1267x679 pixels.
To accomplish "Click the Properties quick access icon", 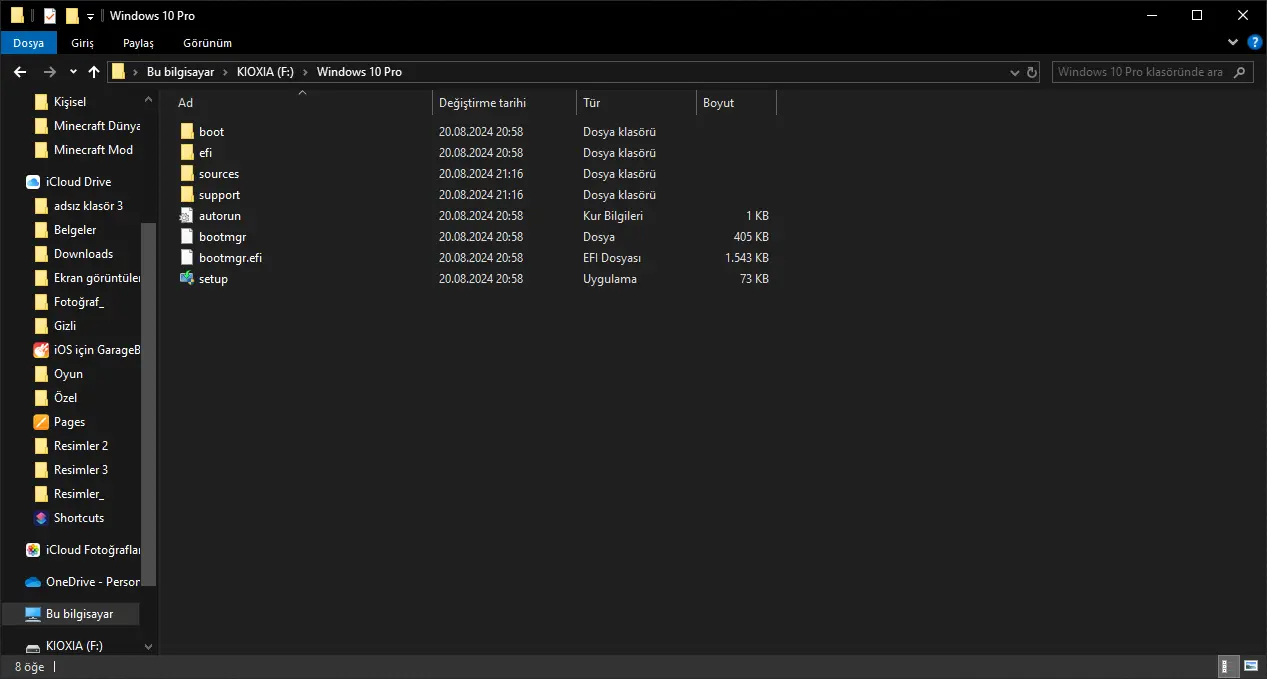I will [50, 16].
